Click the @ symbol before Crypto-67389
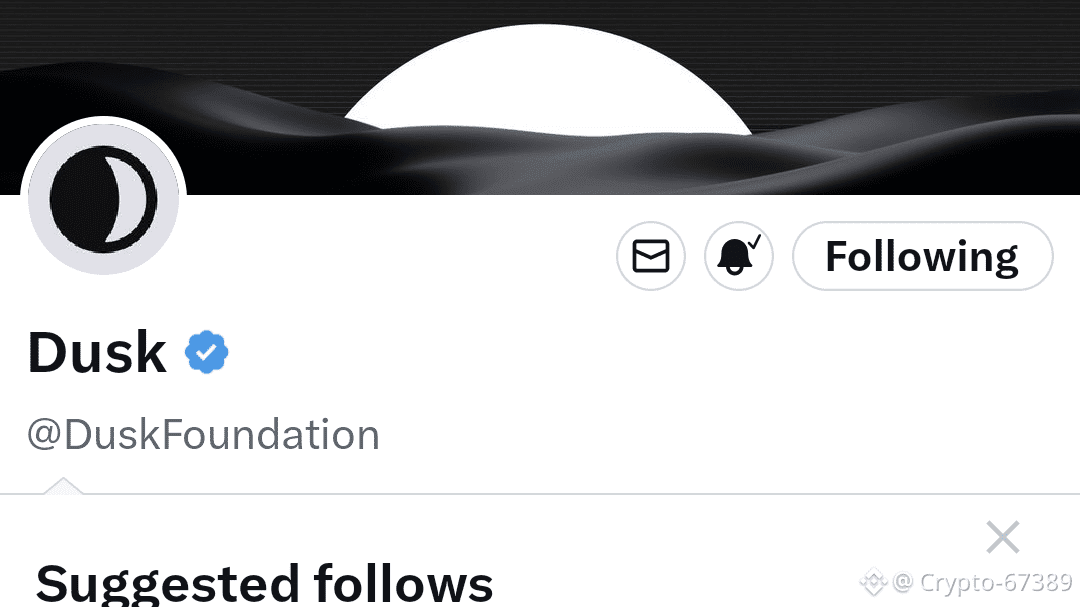Viewport: 1080px width, 607px height. [903, 582]
